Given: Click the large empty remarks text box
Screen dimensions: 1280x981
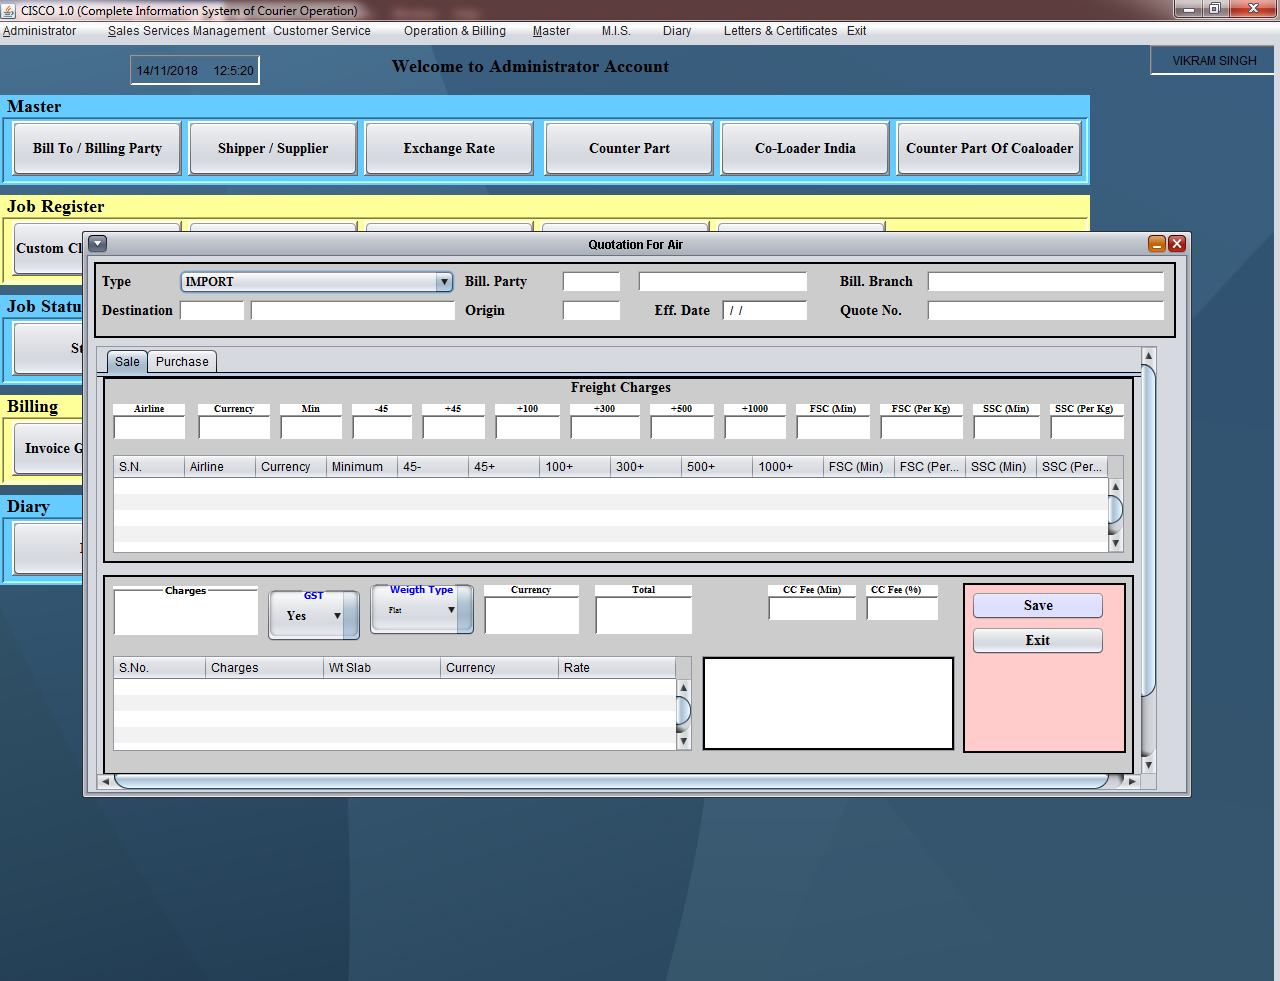Looking at the screenshot, I should [828, 703].
